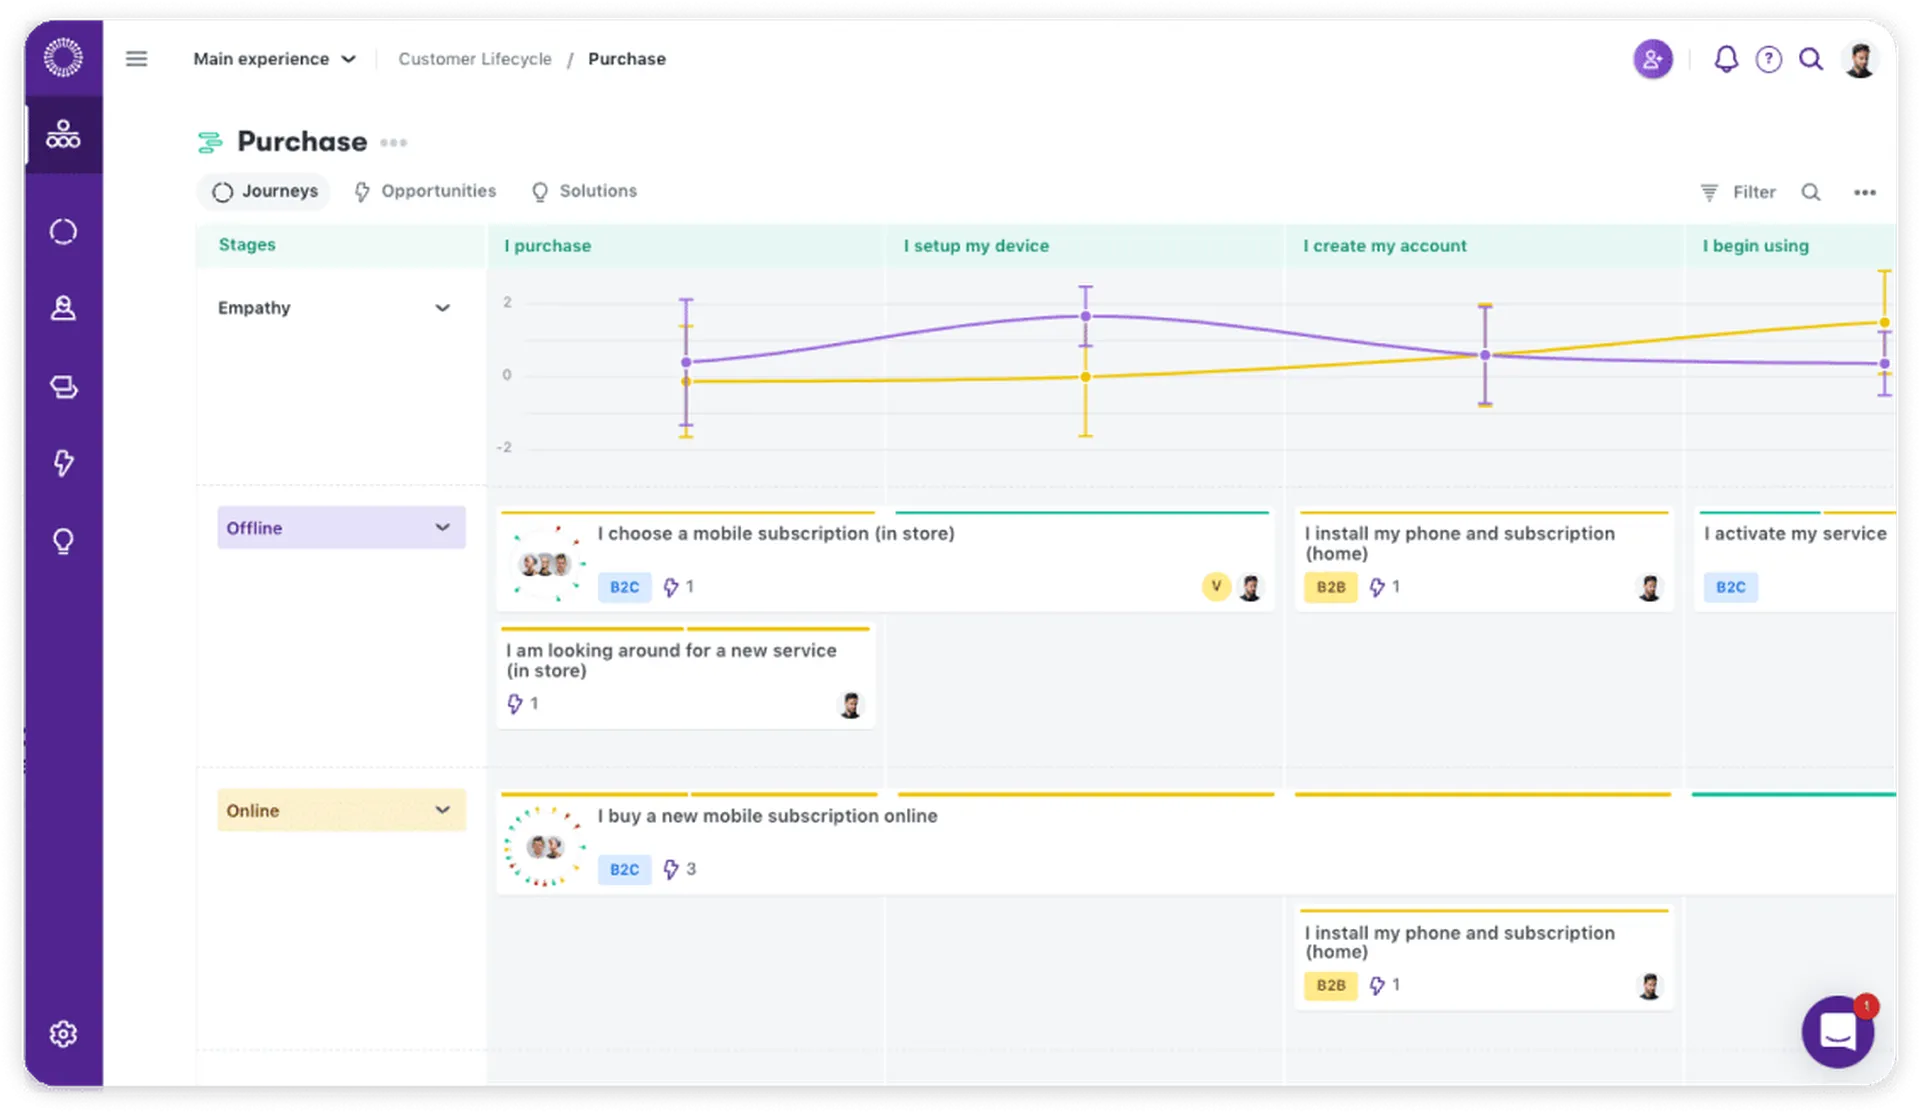Click the app logo at top of sidebar
This screenshot has width=1920, height=1113.
(x=63, y=57)
